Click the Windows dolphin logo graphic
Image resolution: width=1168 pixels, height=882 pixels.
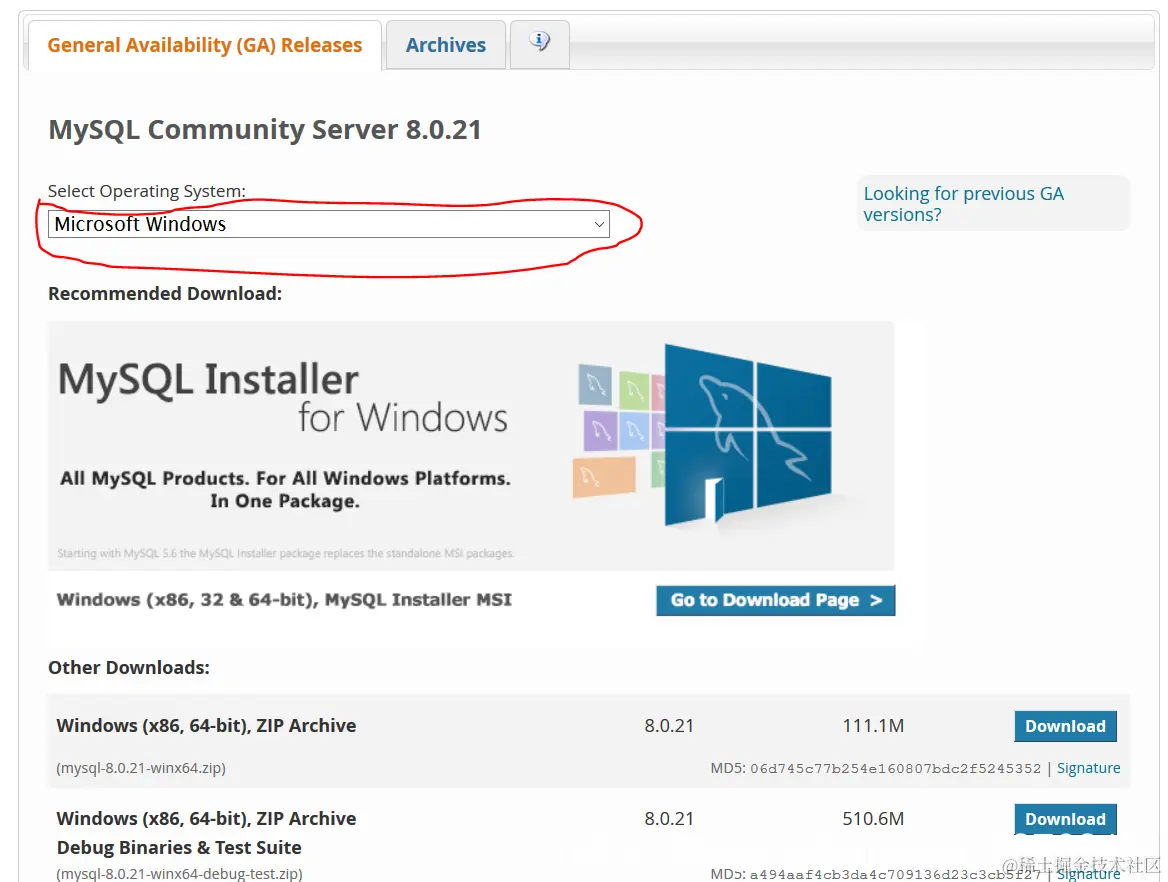[x=748, y=435]
